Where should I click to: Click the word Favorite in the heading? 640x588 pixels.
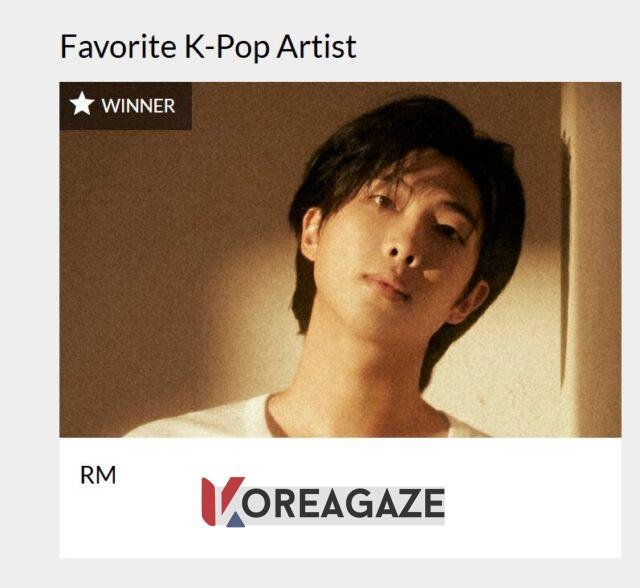(118, 47)
